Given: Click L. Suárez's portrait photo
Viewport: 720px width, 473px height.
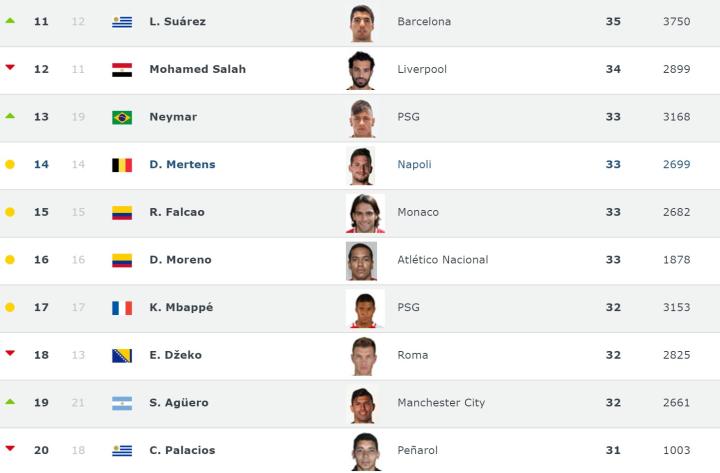Looking at the screenshot, I should [x=362, y=22].
